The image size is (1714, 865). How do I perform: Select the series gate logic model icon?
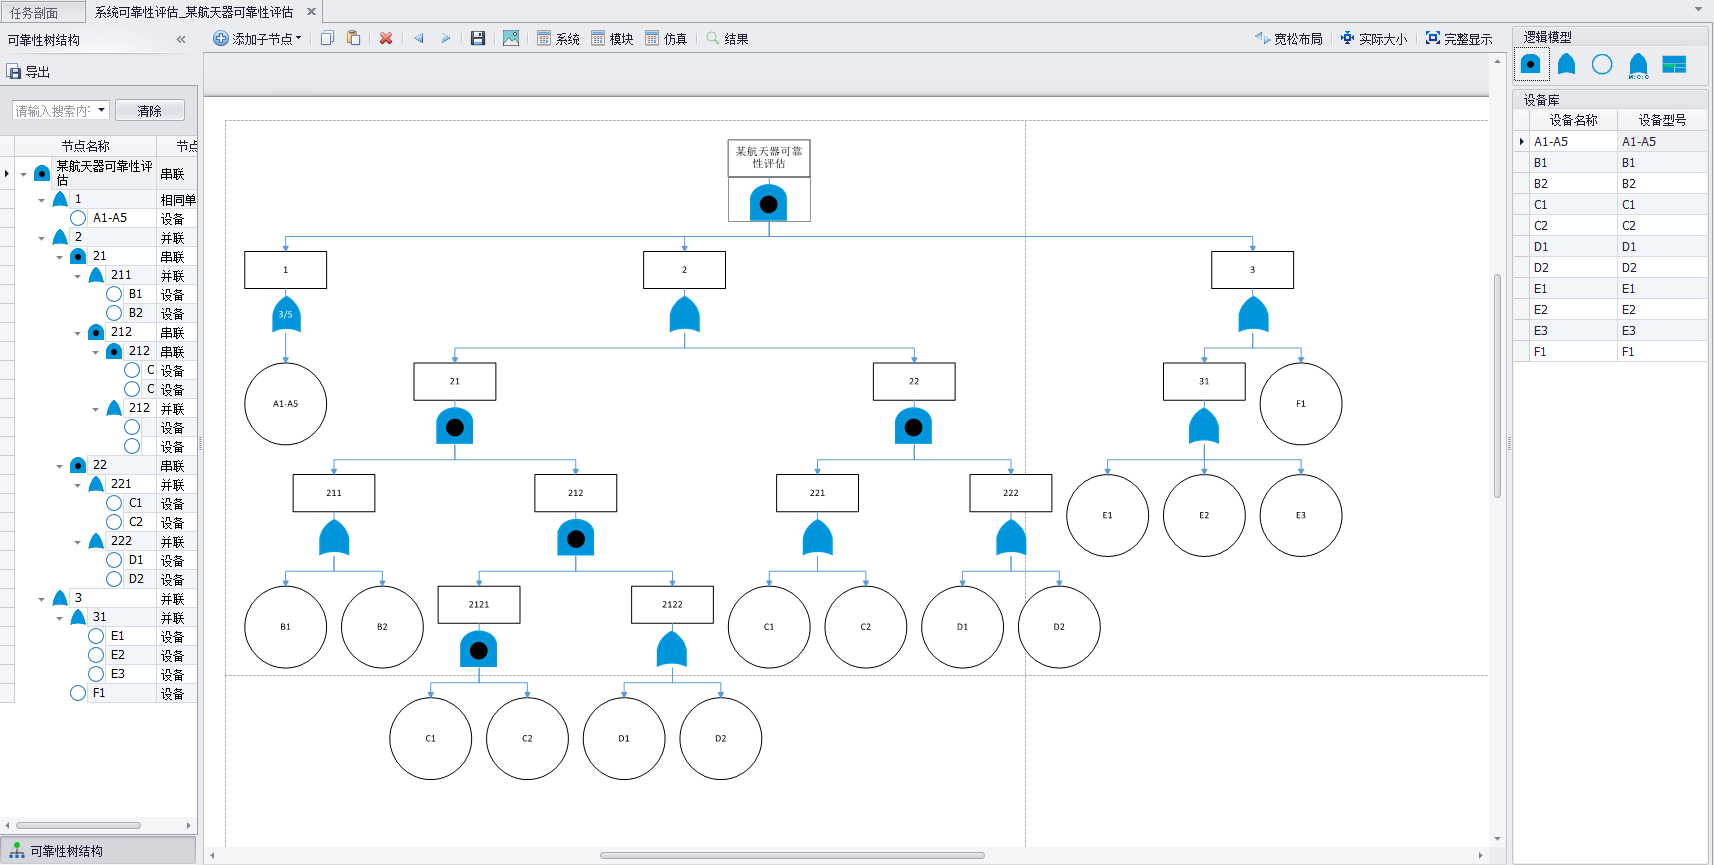tap(1530, 64)
